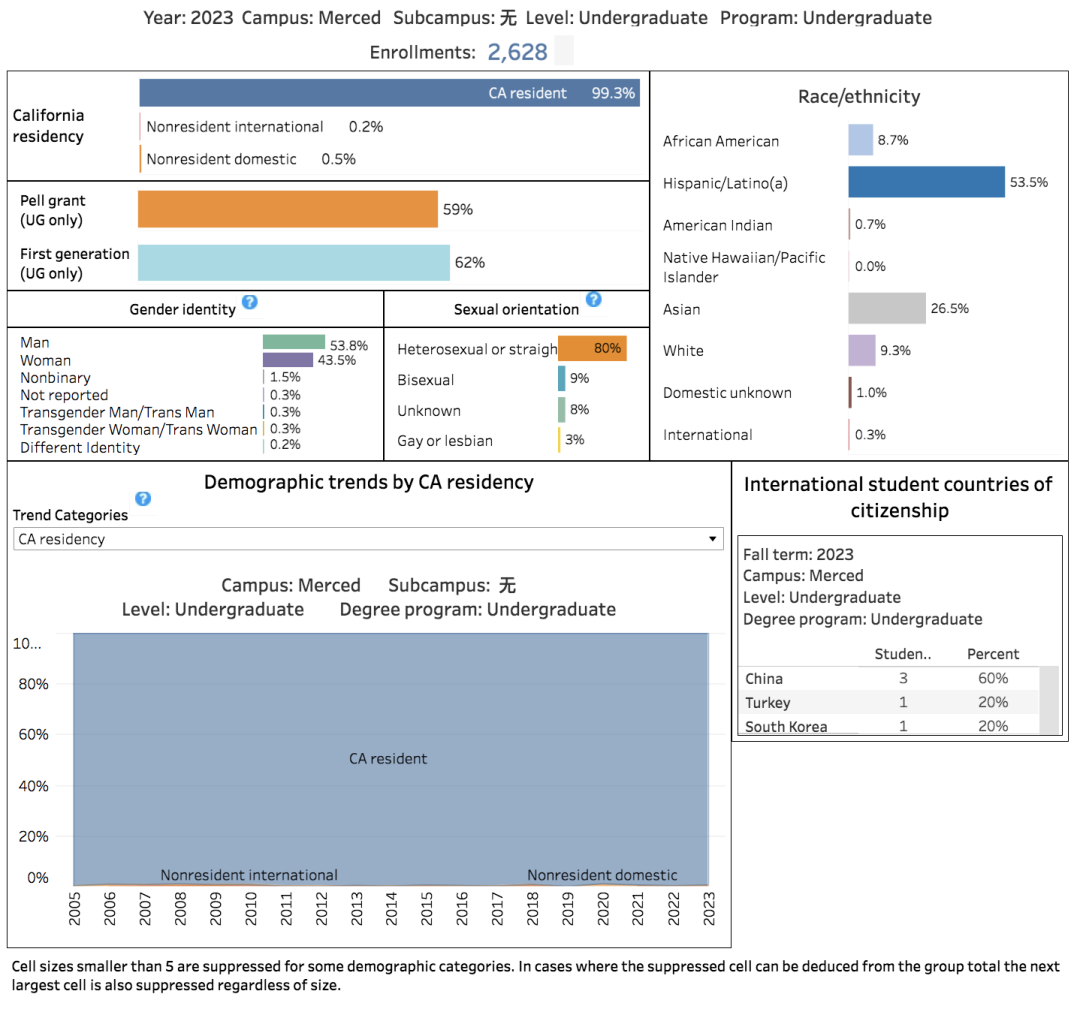Click the Students column header
Viewport: 1080px width, 1009px height.
(x=902, y=654)
